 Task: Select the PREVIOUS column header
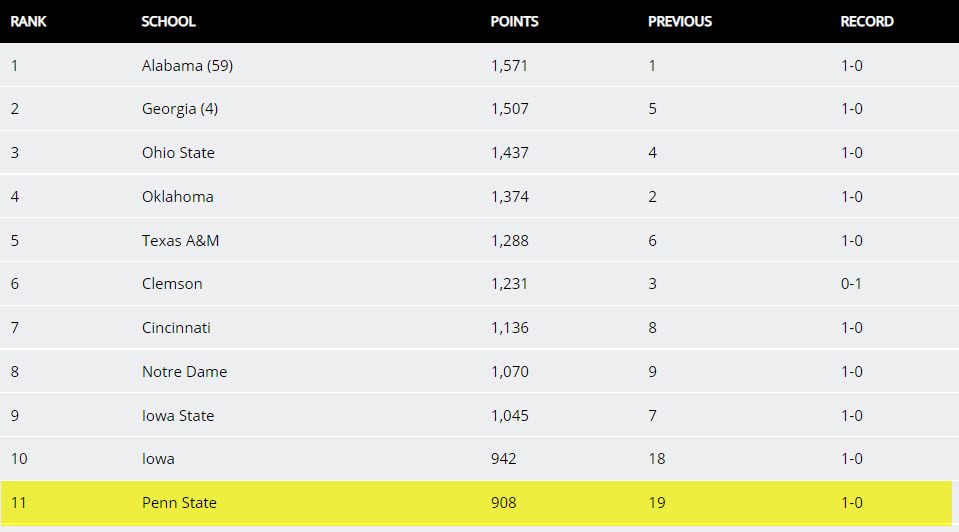(680, 21)
